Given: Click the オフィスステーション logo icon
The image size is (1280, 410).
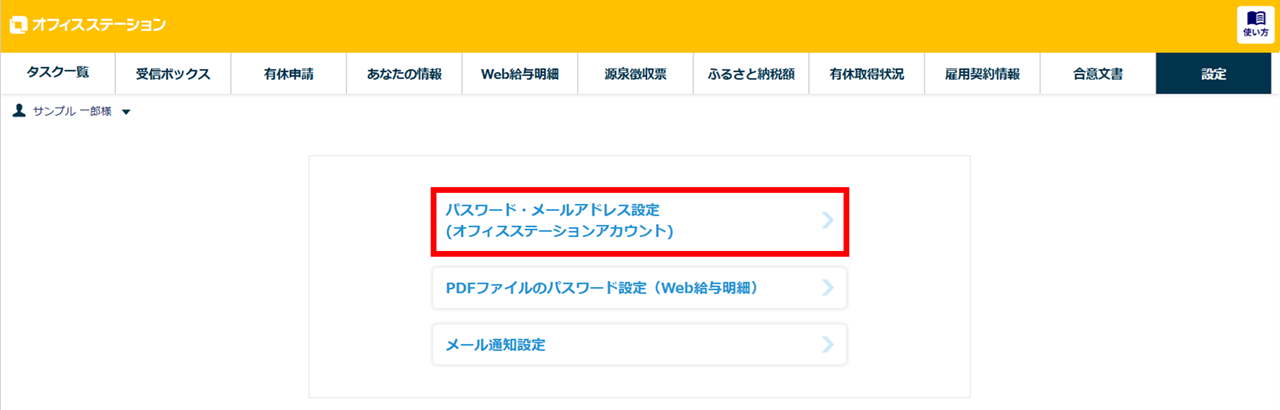Looking at the screenshot, I should 18,25.
